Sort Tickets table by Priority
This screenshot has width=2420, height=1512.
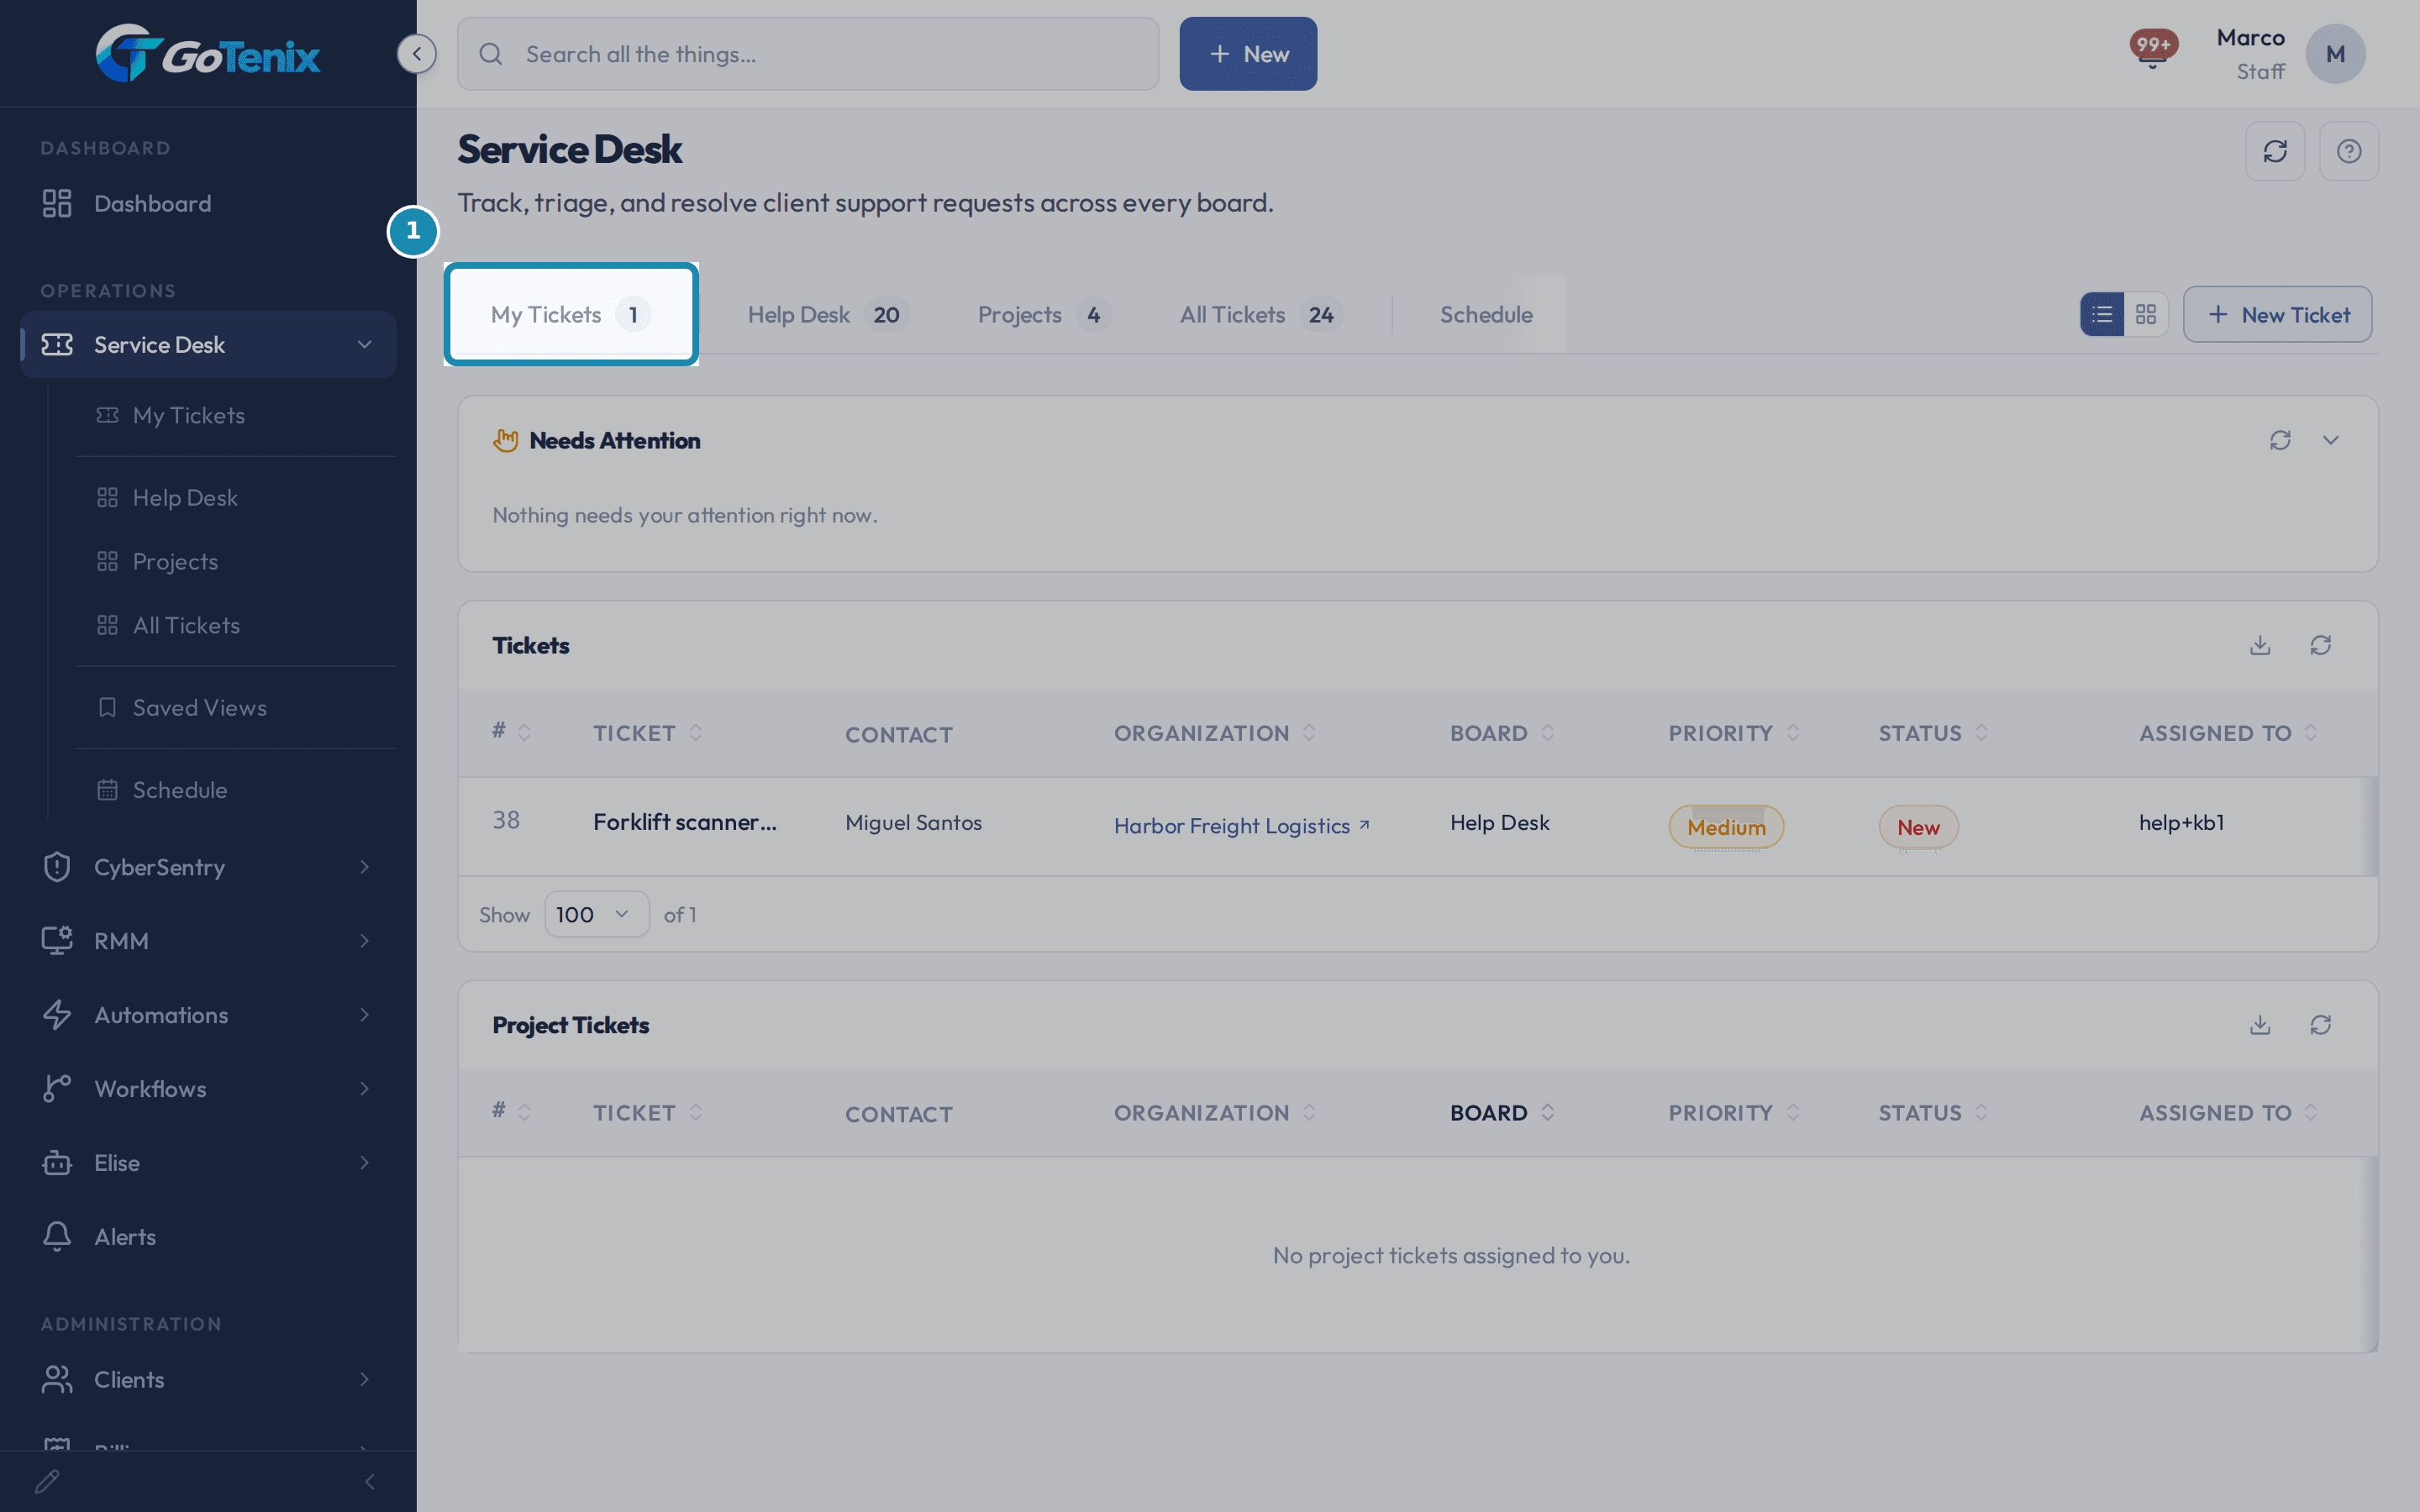coord(1733,733)
